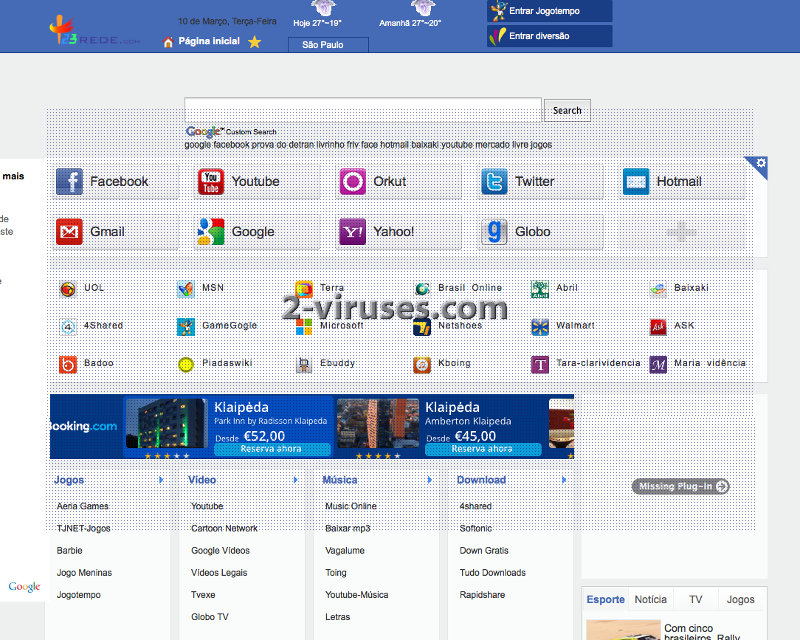Open the Yahoo! shortcut icon
The height and width of the screenshot is (640, 800).
353,231
